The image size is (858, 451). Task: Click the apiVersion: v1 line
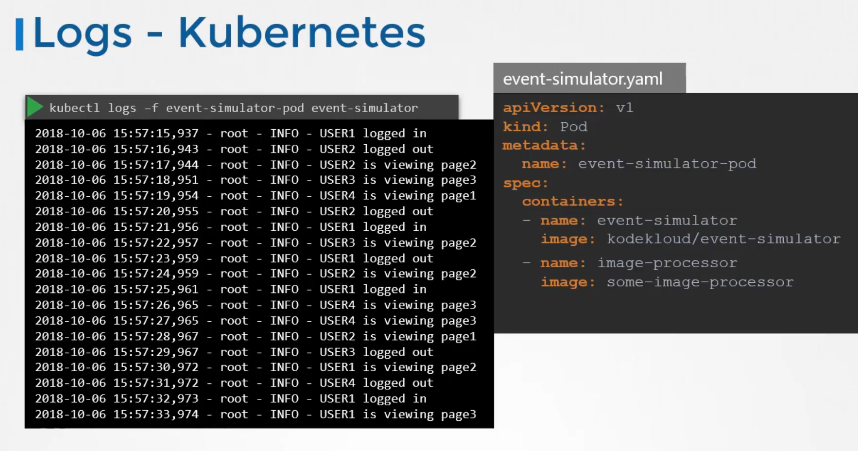point(568,108)
